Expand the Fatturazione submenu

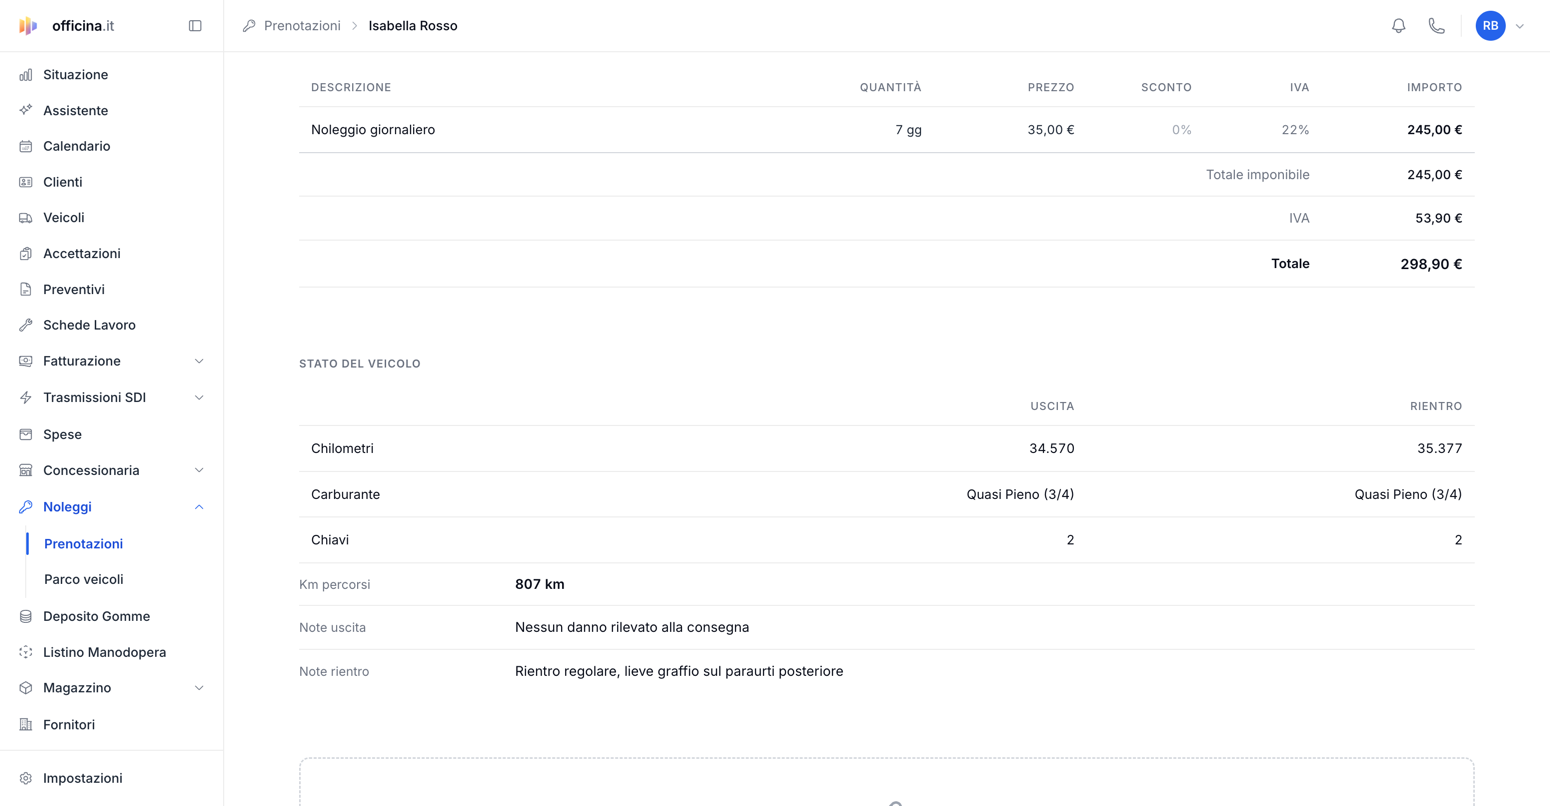pos(199,361)
